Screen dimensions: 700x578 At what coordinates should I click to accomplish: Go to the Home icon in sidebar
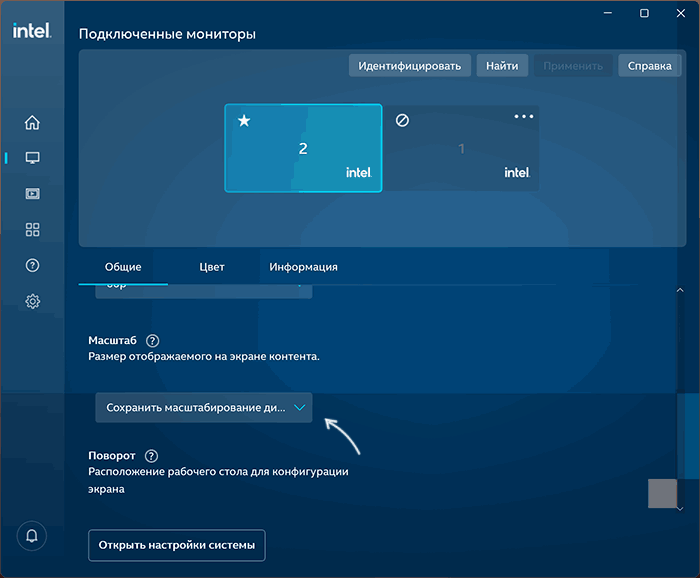tap(32, 122)
